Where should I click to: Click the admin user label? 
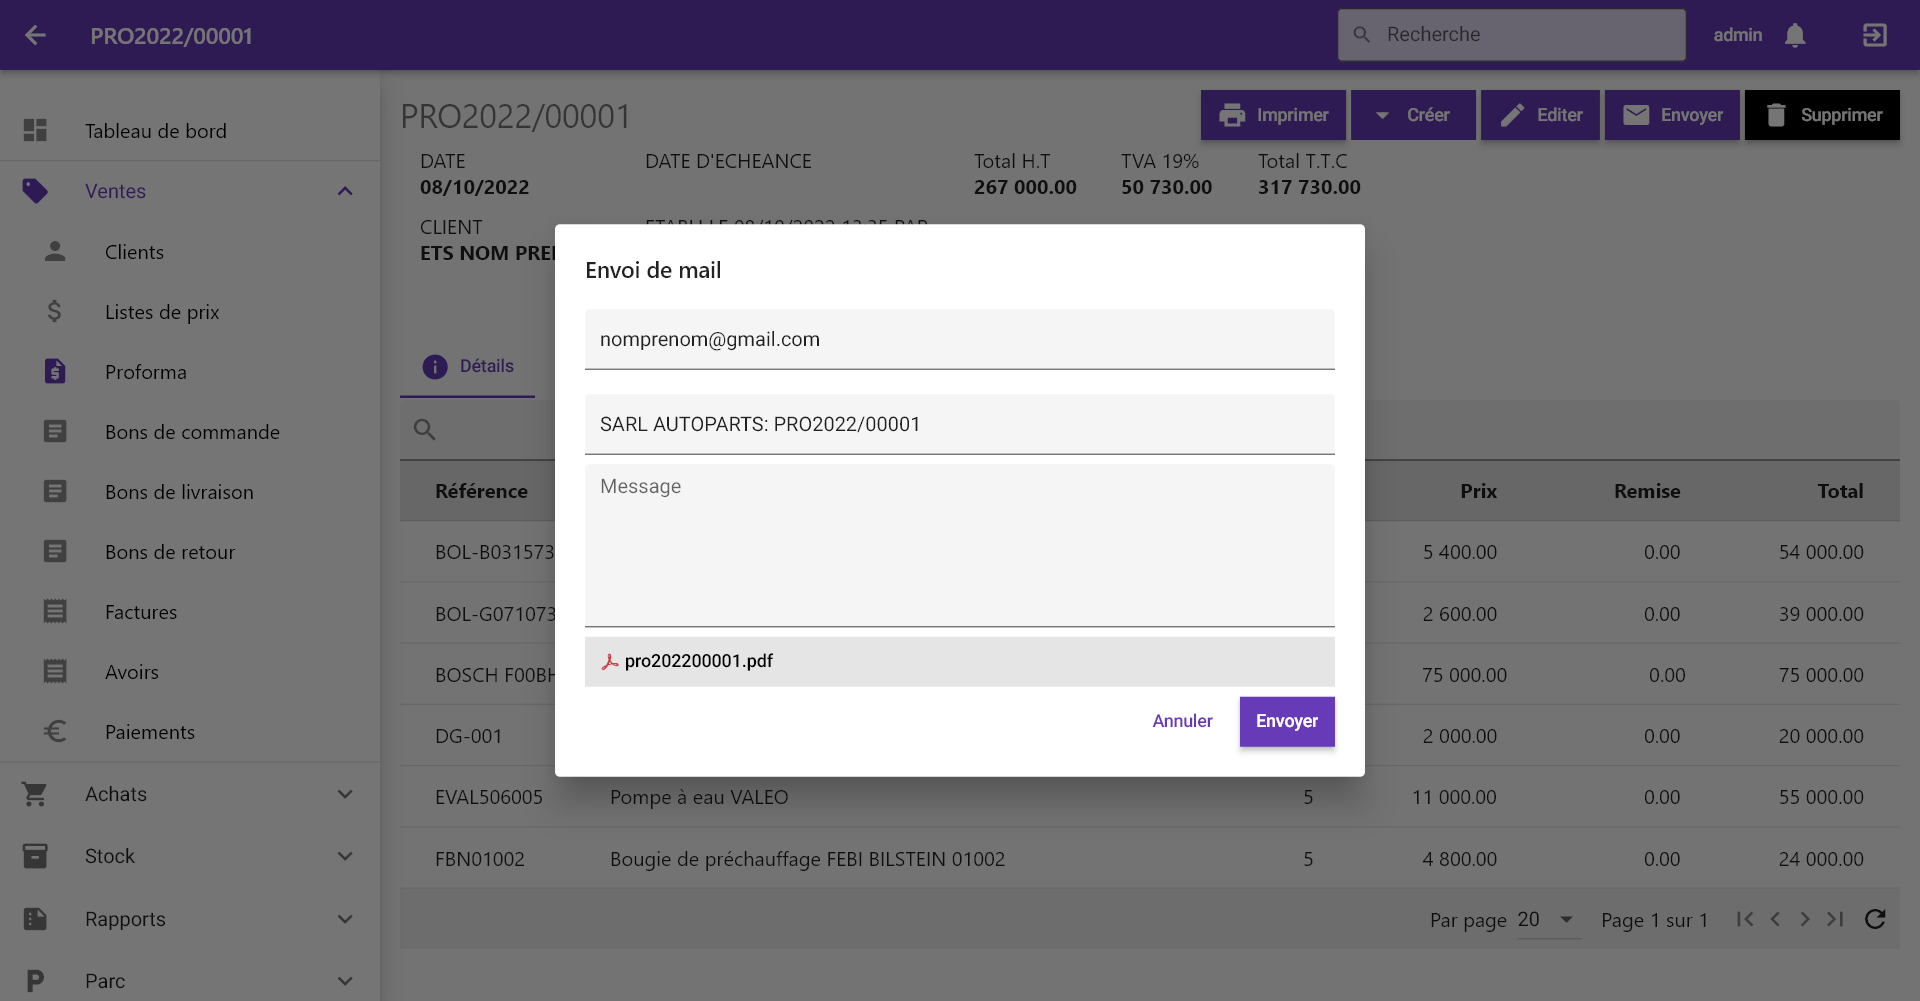(1738, 35)
